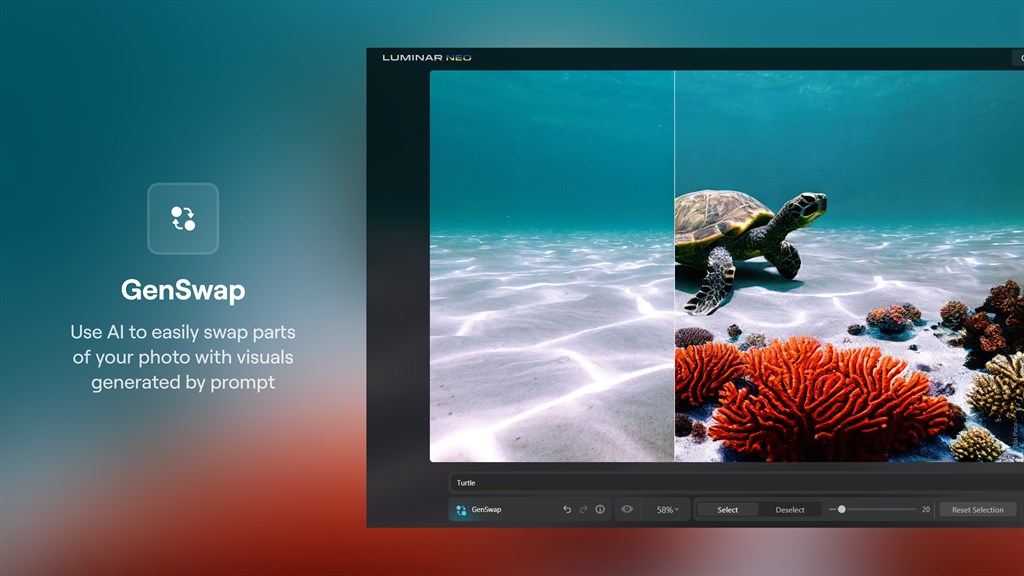Screen dimensions: 1024x576
Task: Switch to Deselect mode
Action: coord(790,510)
